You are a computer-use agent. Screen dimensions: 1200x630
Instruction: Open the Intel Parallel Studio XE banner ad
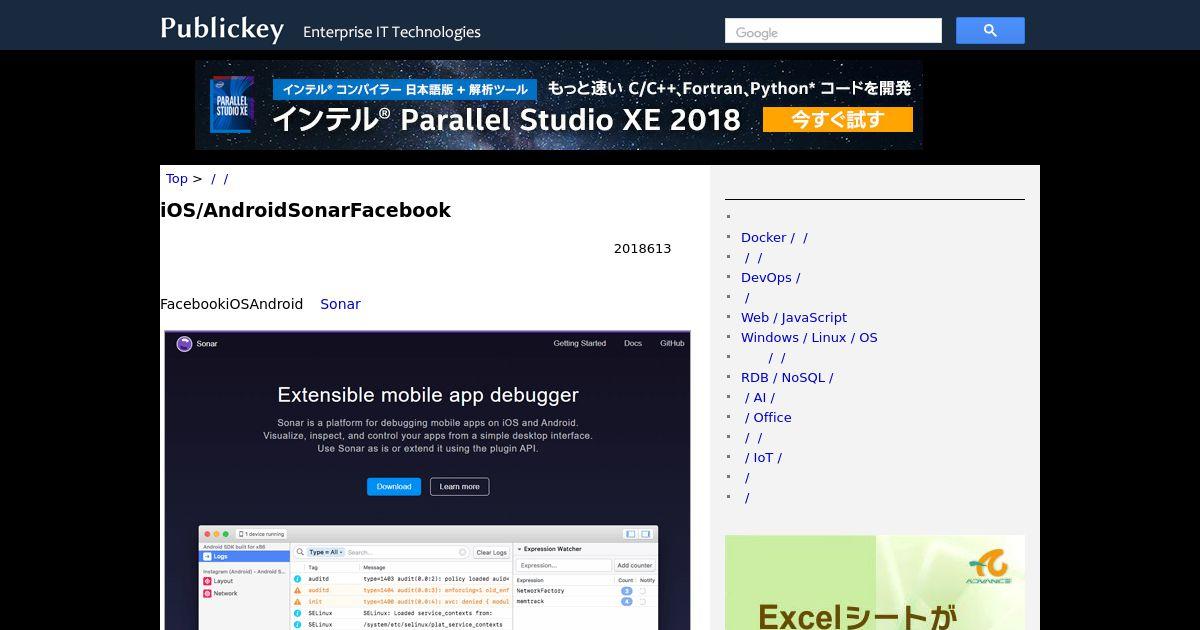click(x=559, y=105)
